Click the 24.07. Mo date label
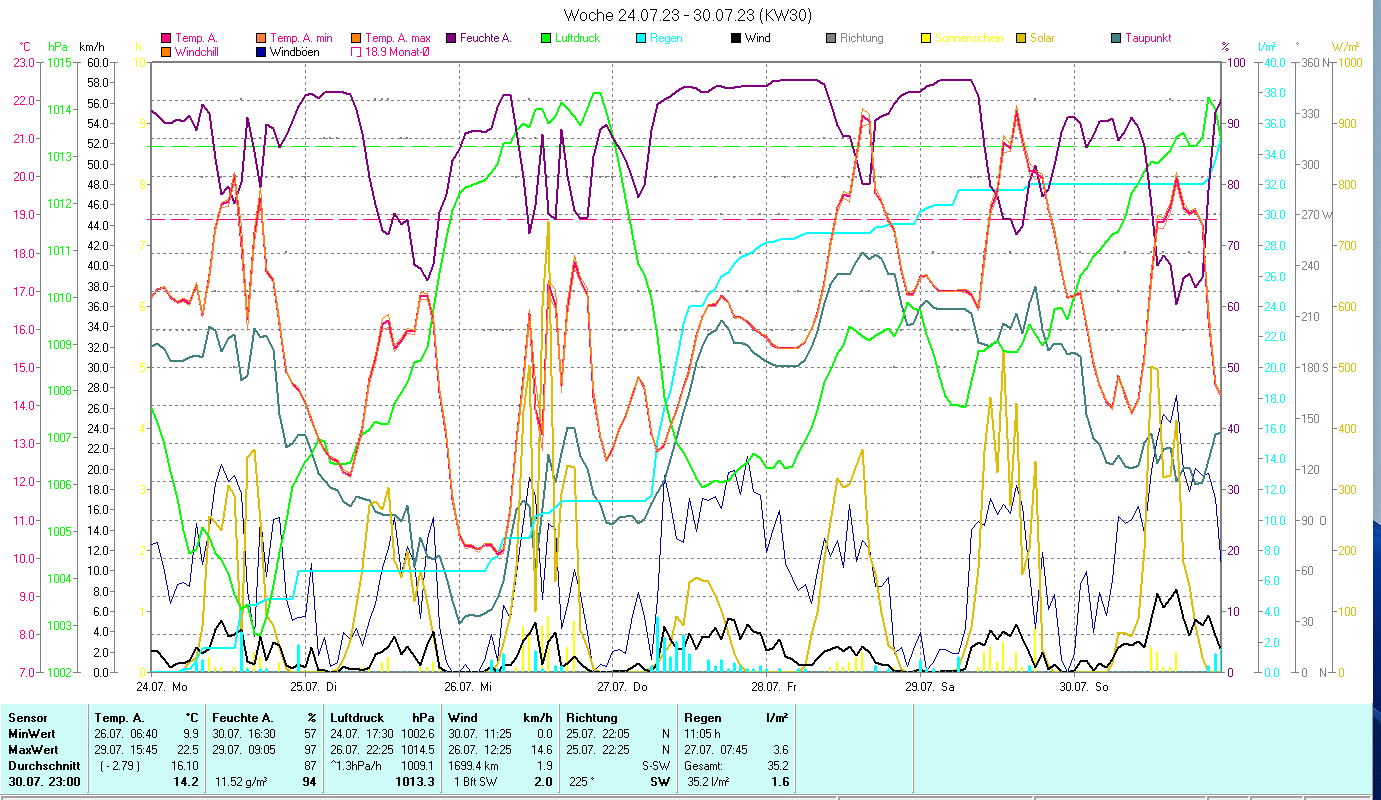1381x800 pixels. [161, 687]
